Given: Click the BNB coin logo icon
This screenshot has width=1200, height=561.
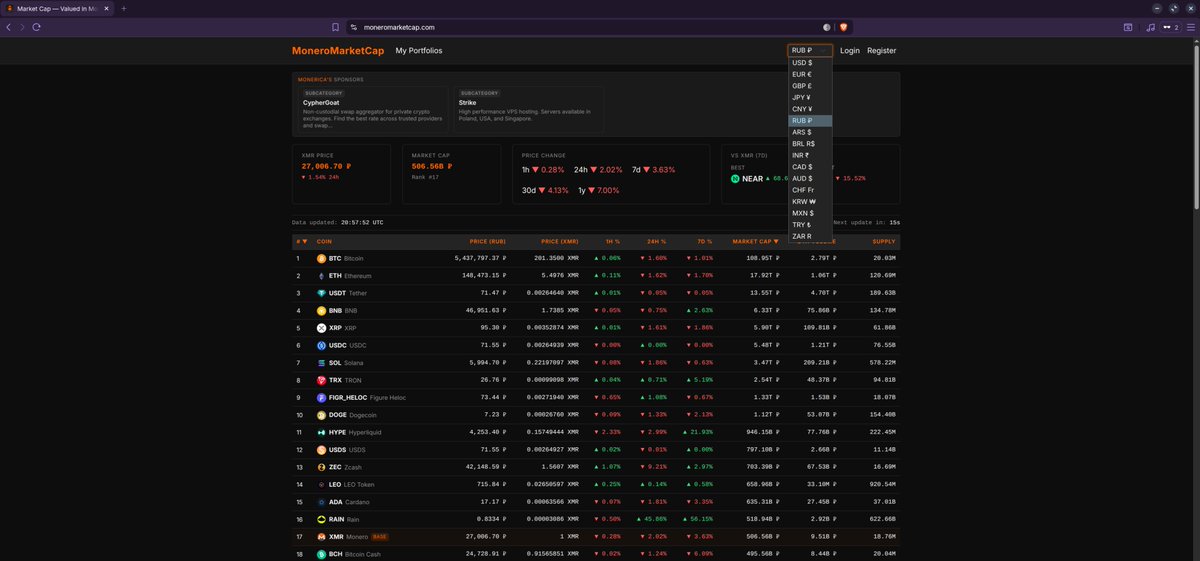Looking at the screenshot, I should tap(321, 310).
